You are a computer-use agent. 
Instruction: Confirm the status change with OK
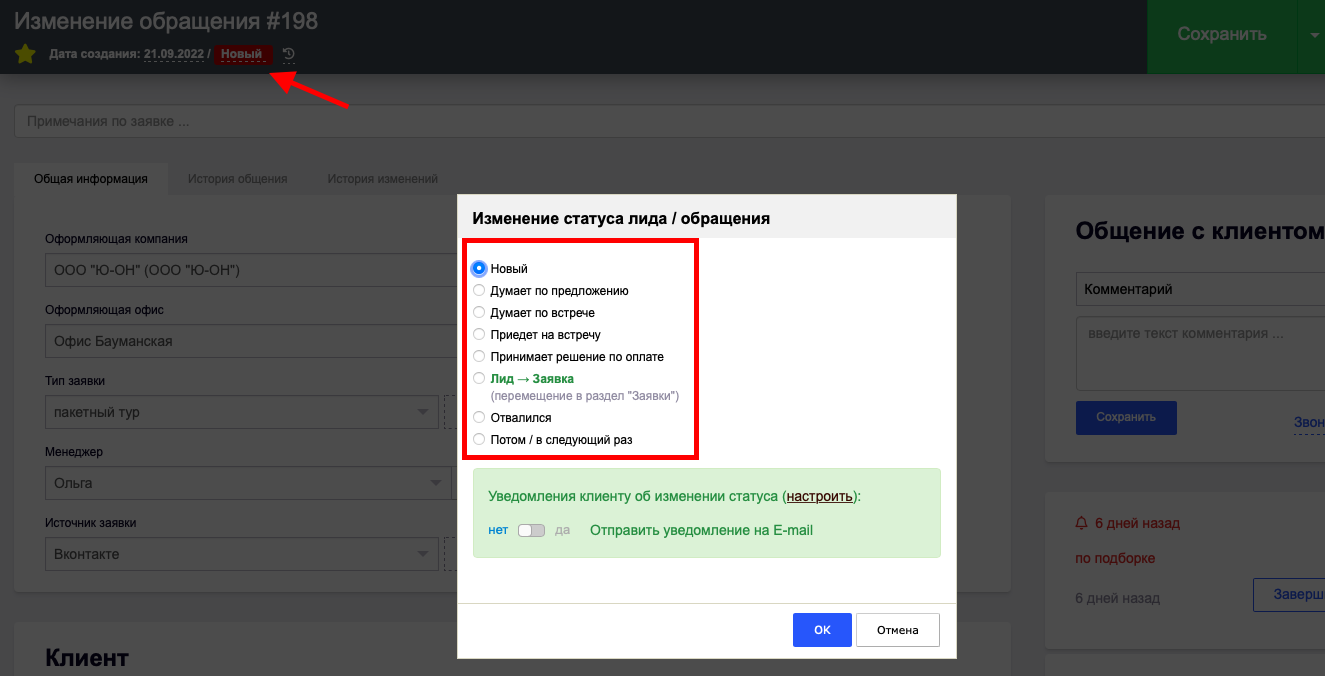coord(822,630)
